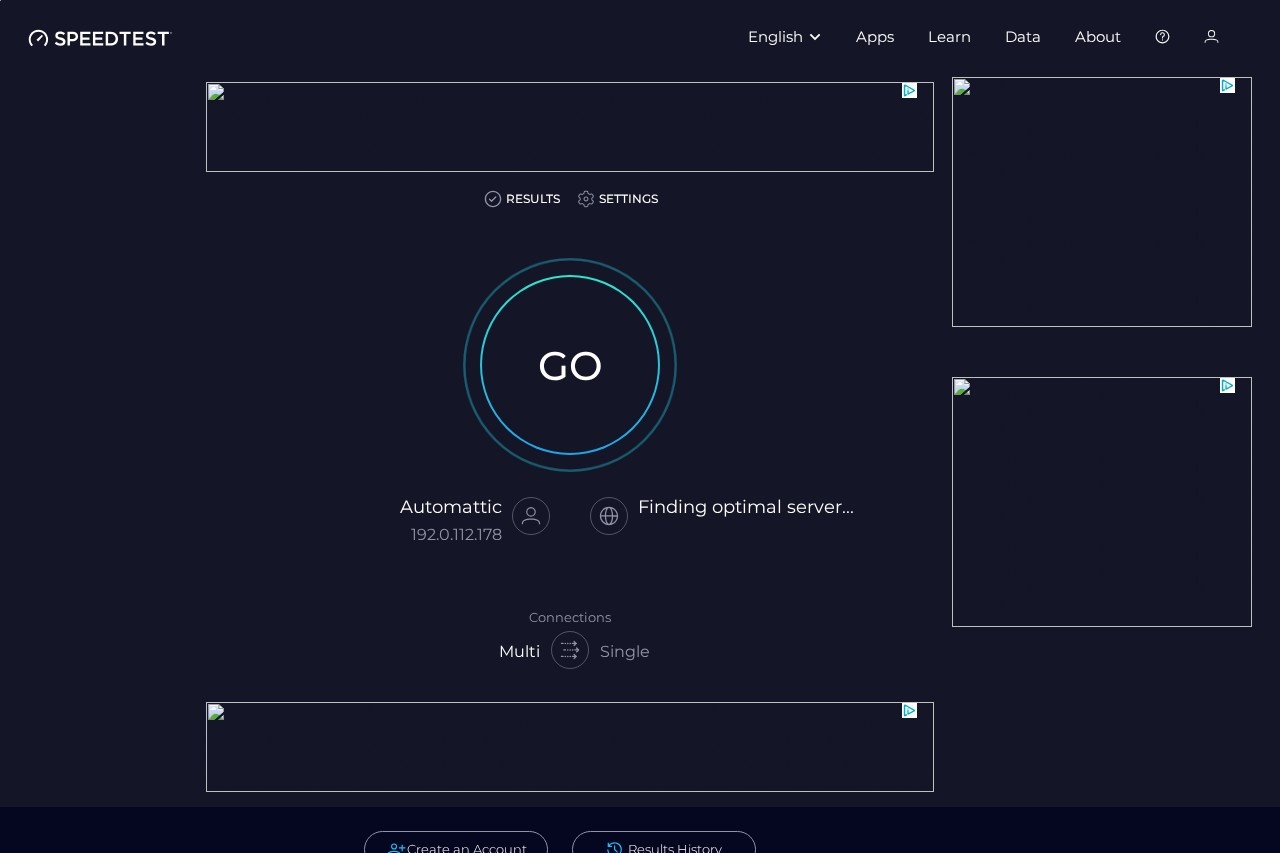This screenshot has height=853, width=1280.
Task: Click AdChoices icon on bottom banner ad
Action: click(x=910, y=711)
